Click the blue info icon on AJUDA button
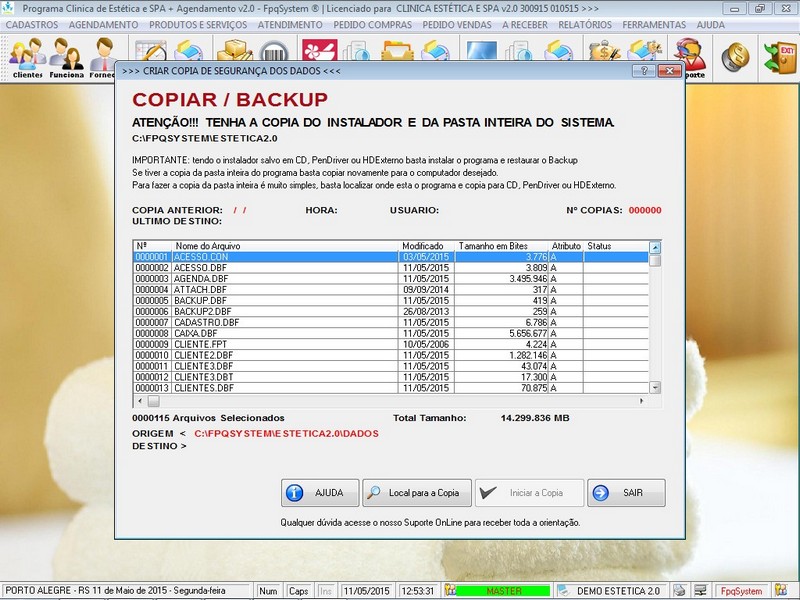 [294, 493]
